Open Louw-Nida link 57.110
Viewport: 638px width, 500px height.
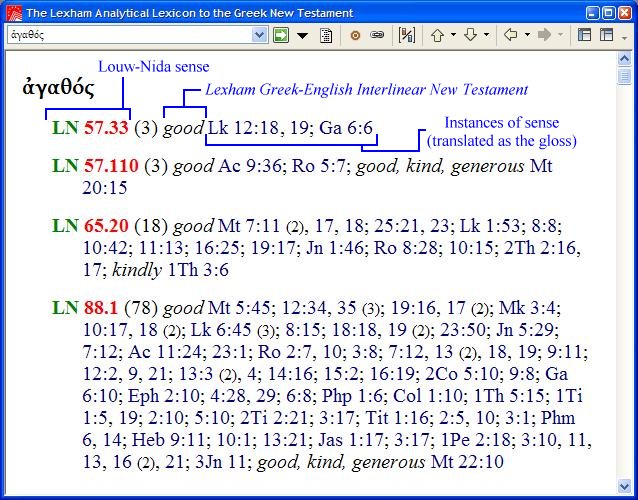tap(111, 166)
